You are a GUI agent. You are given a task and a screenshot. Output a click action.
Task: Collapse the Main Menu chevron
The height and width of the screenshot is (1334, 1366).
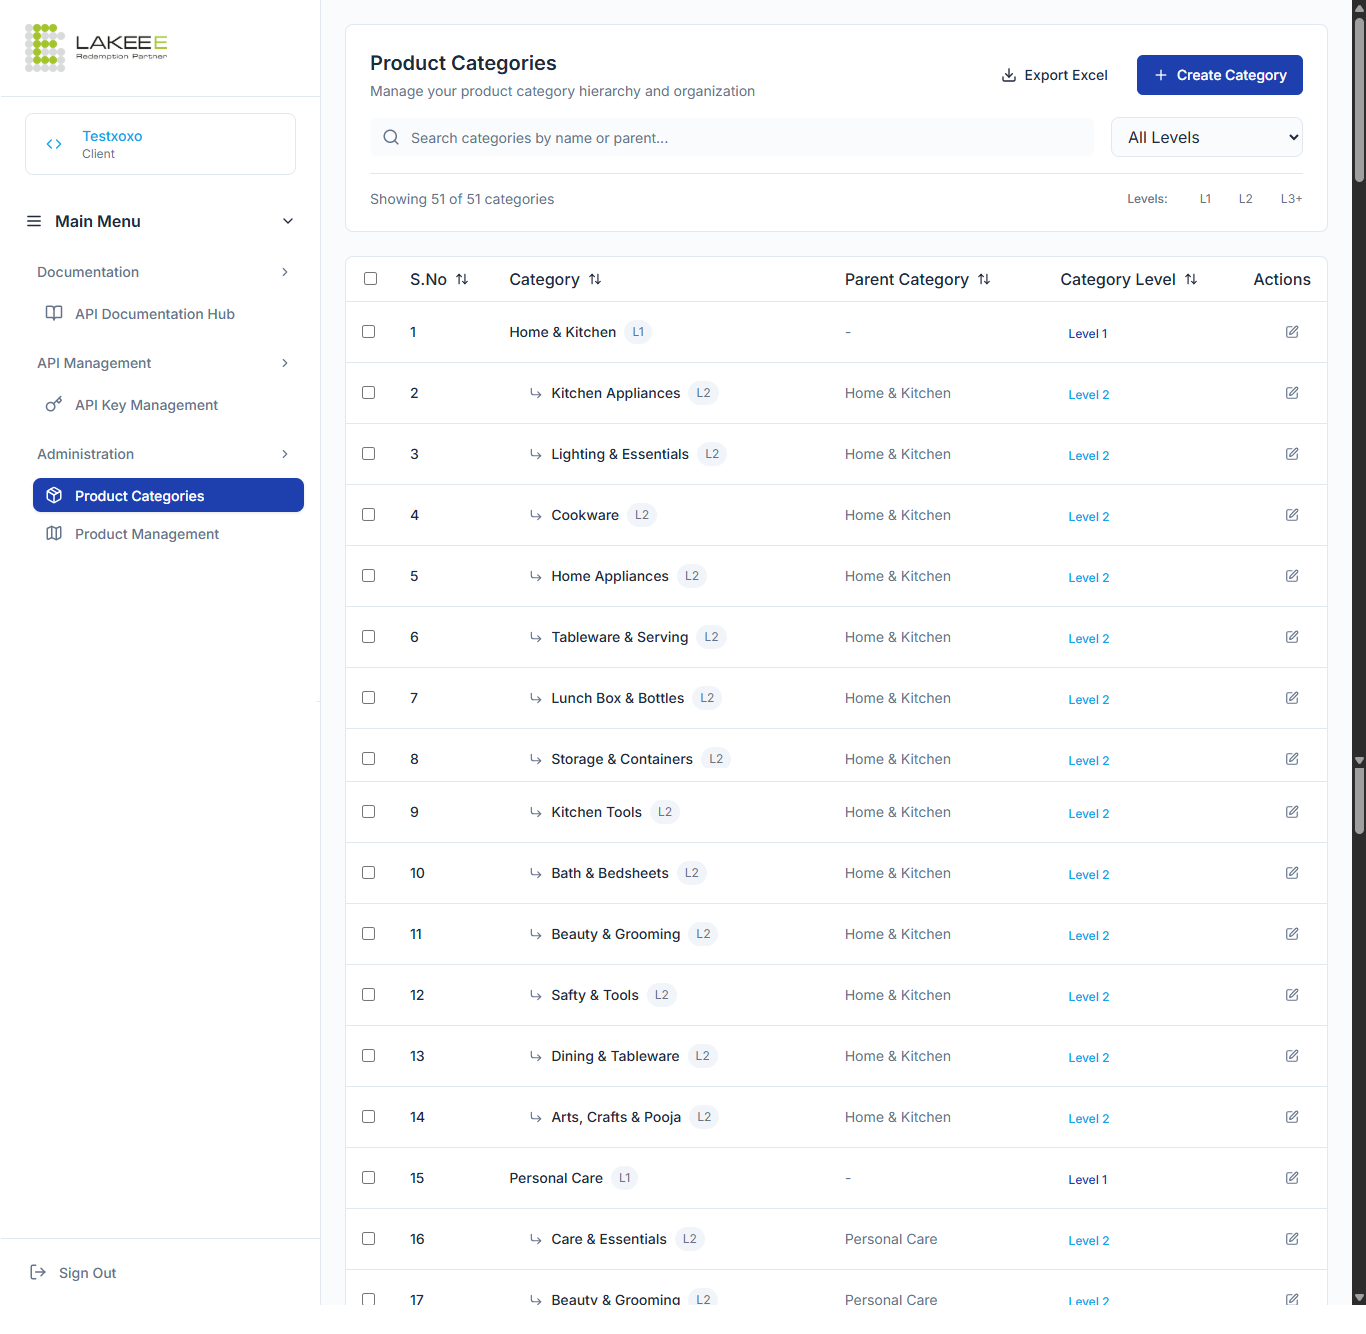[x=288, y=221]
